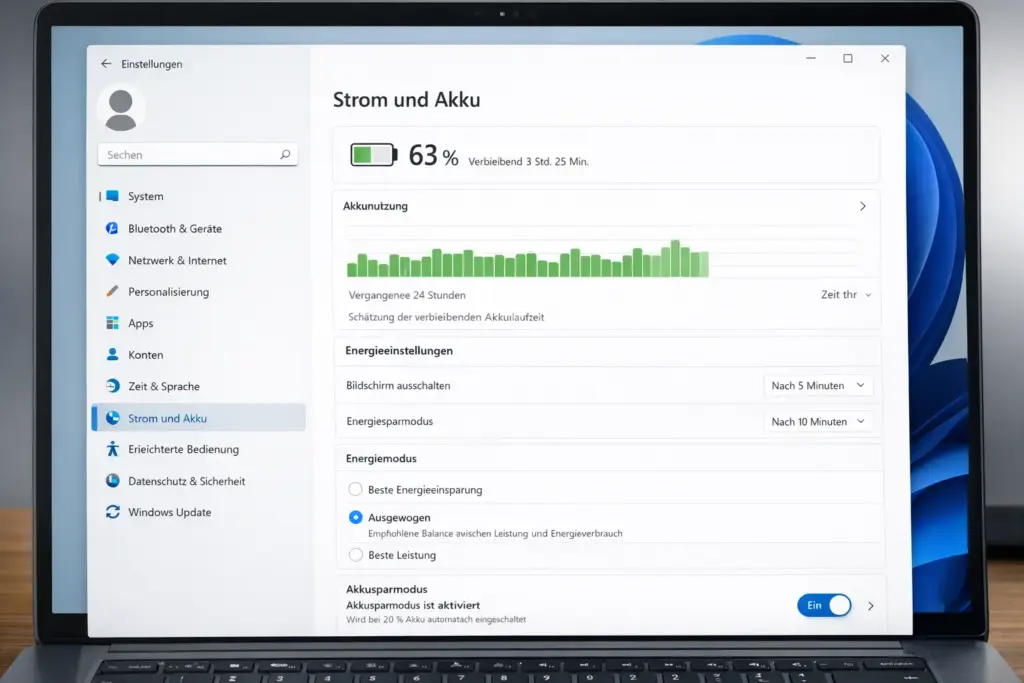Screen dimensions: 1024x683
Task: Open the Zeit filter dropdown for battery usage
Action: pos(846,295)
